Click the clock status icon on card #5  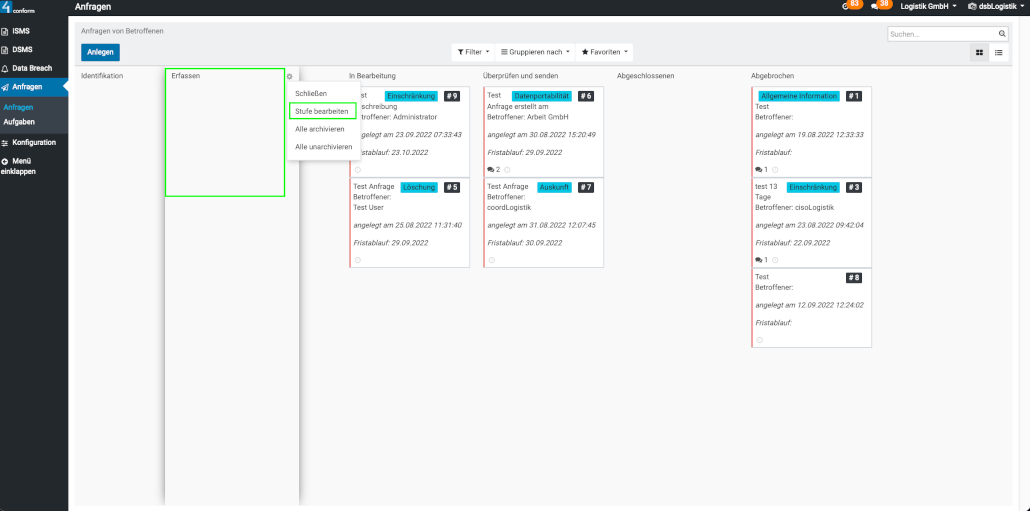(x=357, y=260)
